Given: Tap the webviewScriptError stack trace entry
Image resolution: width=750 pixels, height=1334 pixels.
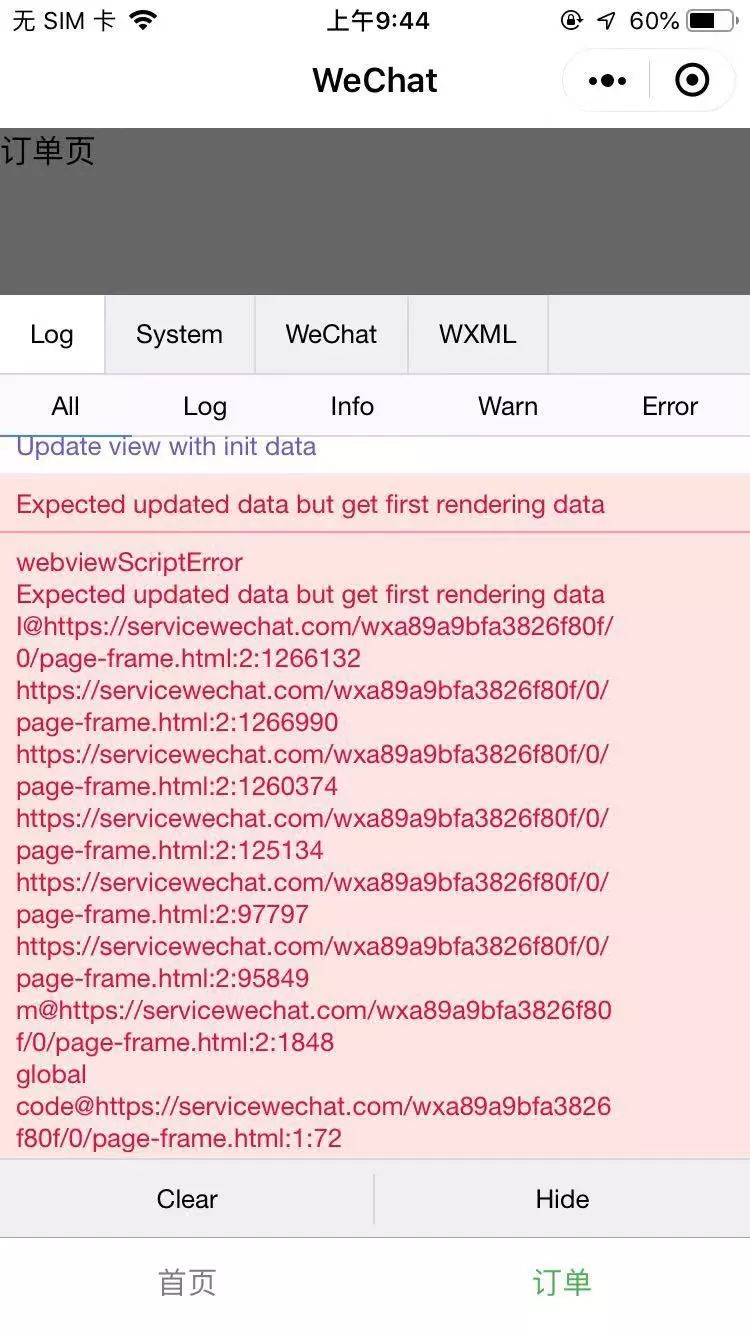Looking at the screenshot, I should 375,846.
